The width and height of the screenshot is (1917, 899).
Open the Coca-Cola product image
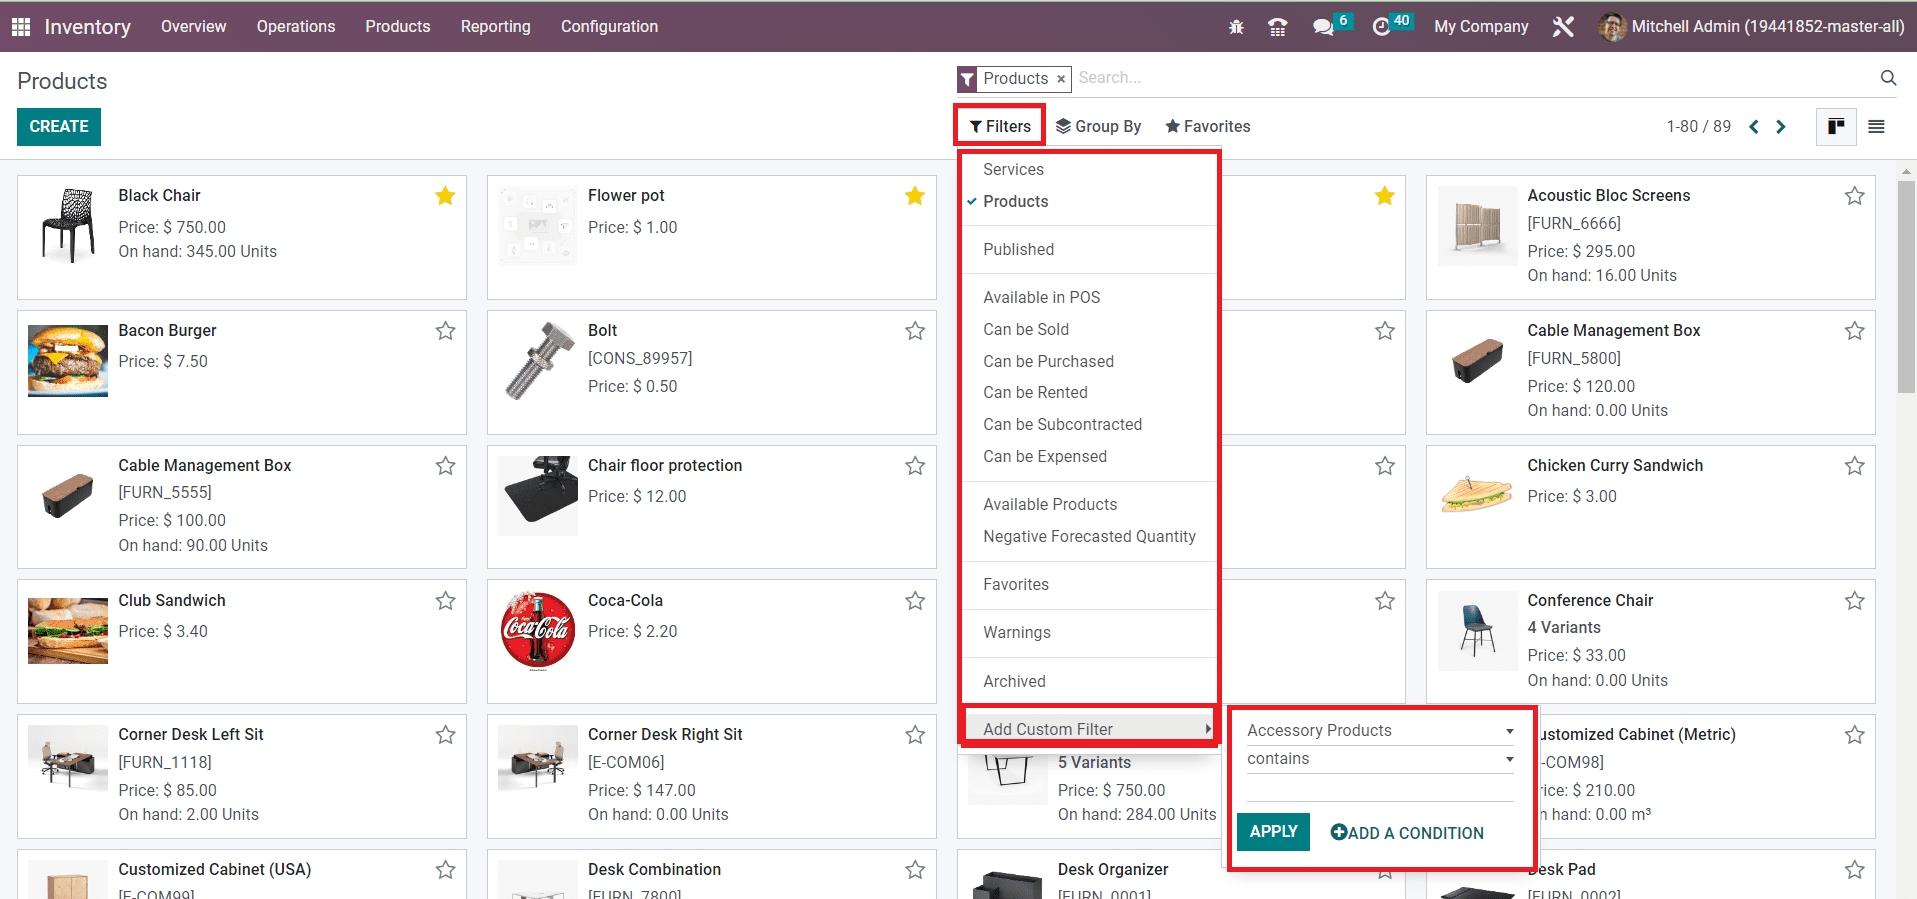point(538,630)
